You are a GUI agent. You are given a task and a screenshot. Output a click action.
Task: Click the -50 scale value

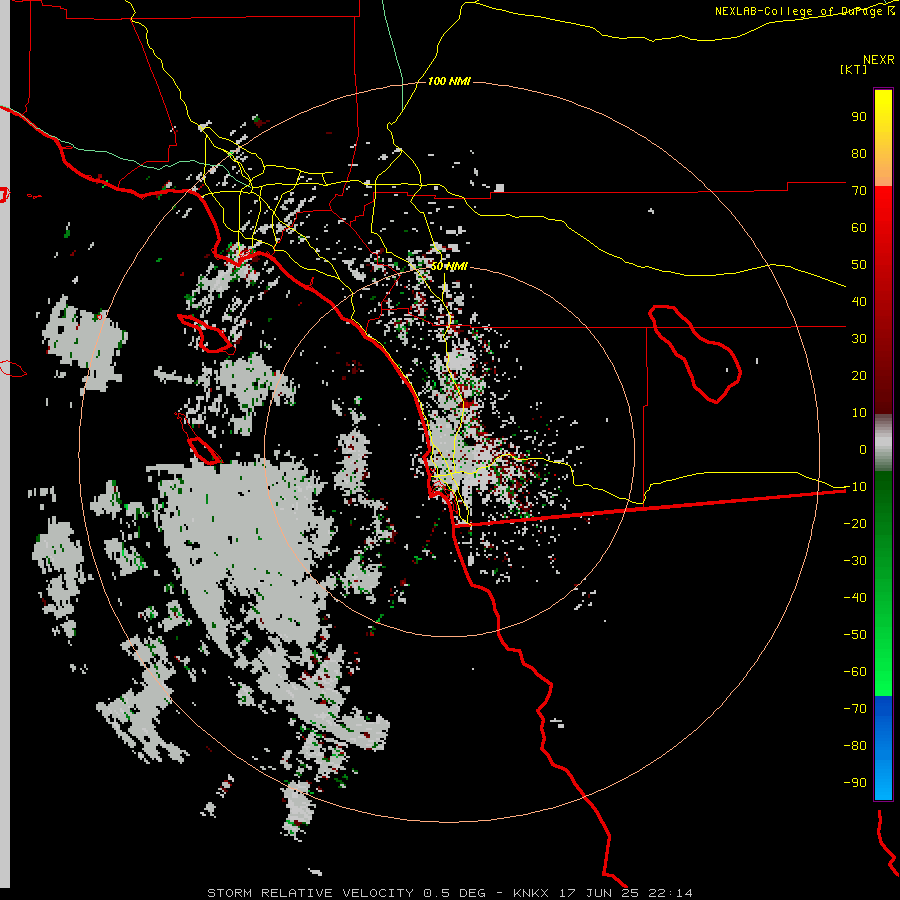tap(855, 635)
